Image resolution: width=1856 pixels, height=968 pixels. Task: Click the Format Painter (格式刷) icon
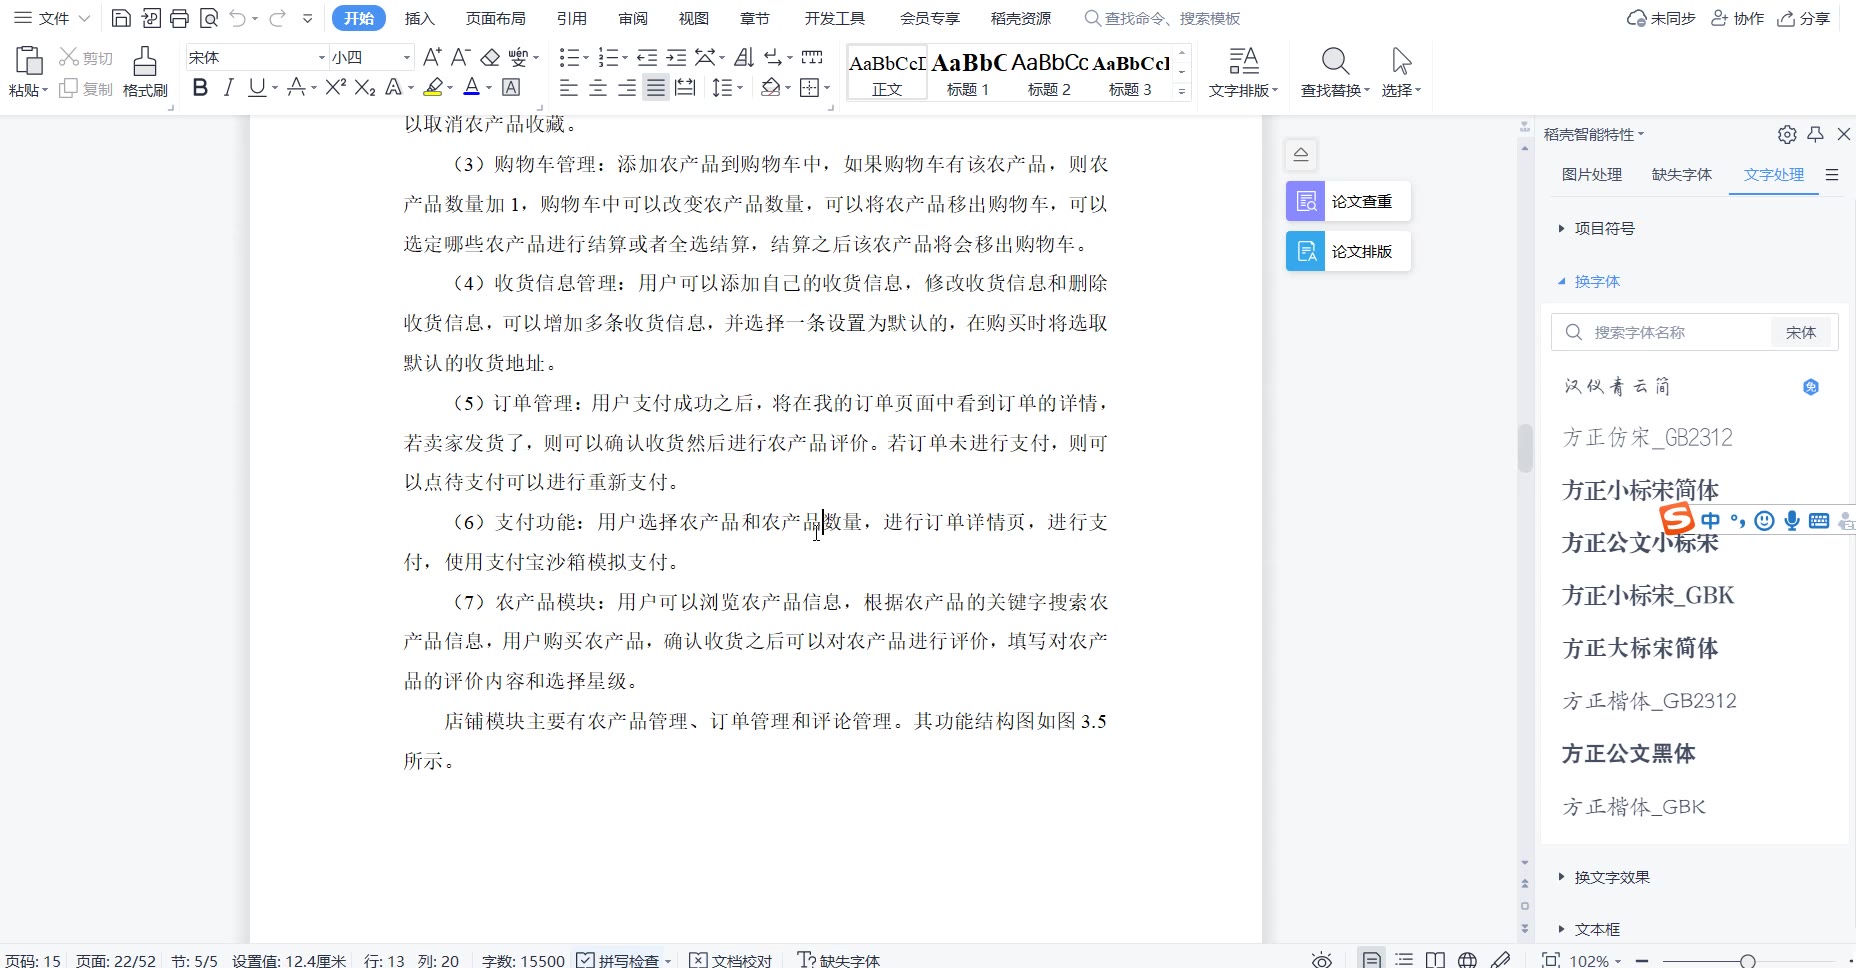coord(145,71)
